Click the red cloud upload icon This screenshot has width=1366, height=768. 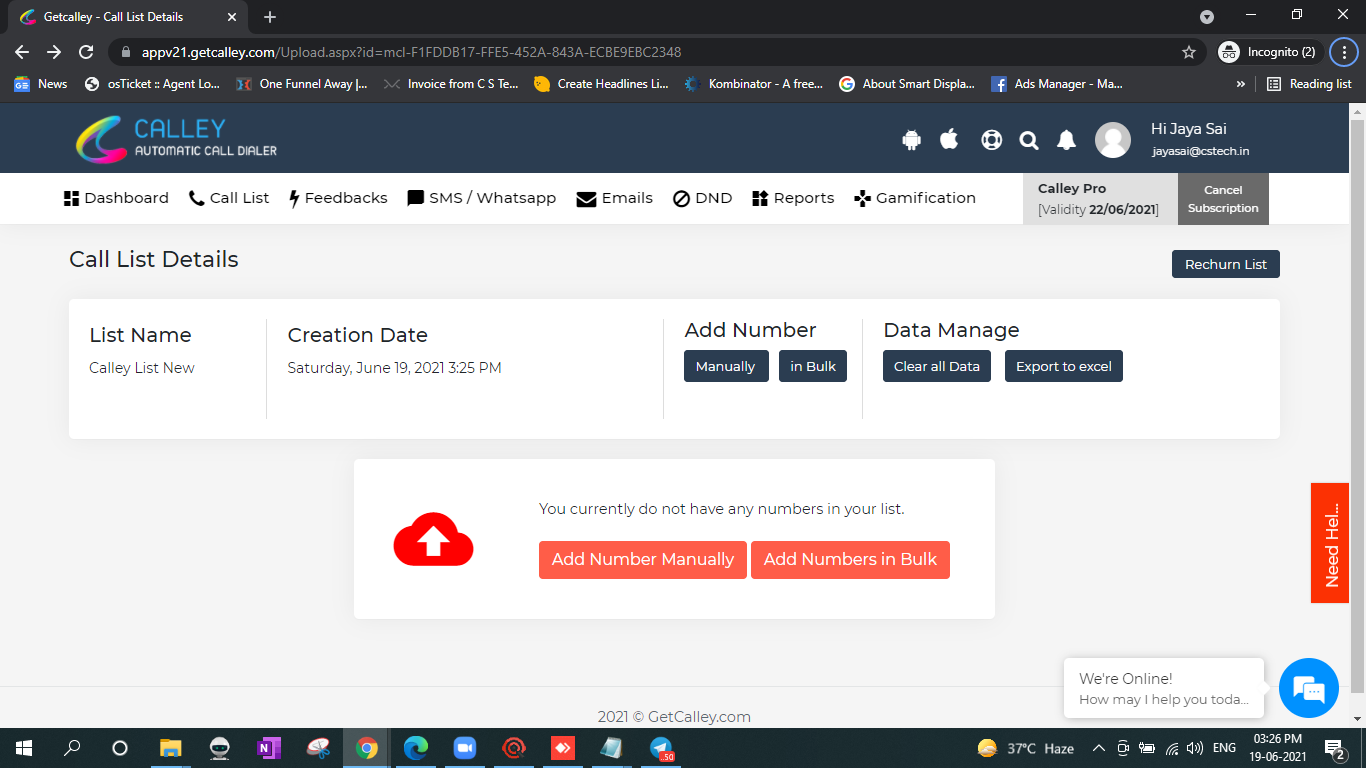433,539
